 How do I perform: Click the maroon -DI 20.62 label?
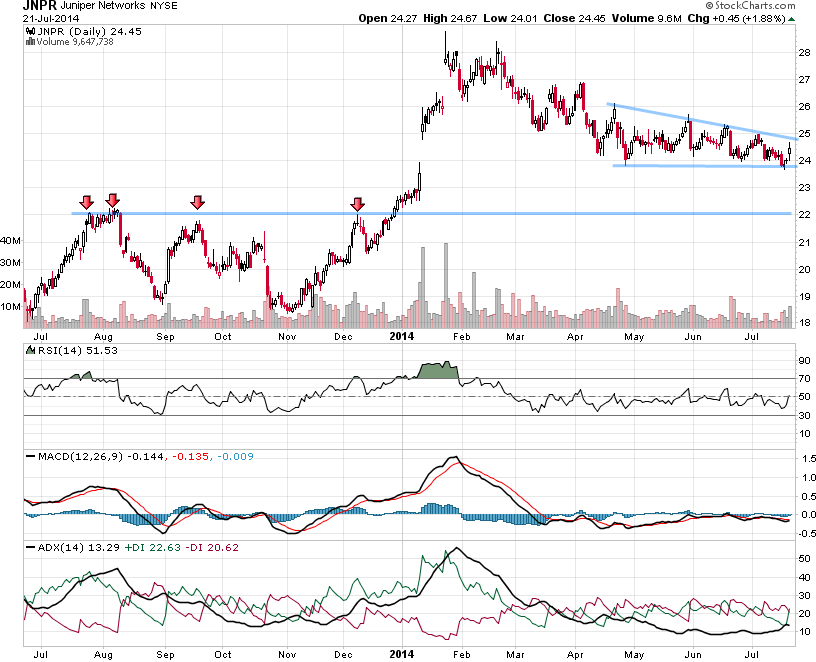(212, 548)
